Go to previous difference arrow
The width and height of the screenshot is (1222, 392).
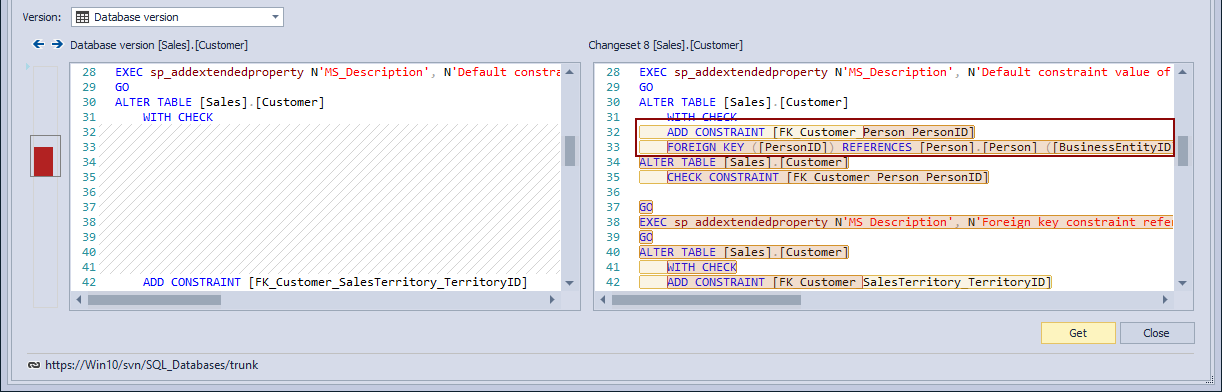click(x=38, y=45)
